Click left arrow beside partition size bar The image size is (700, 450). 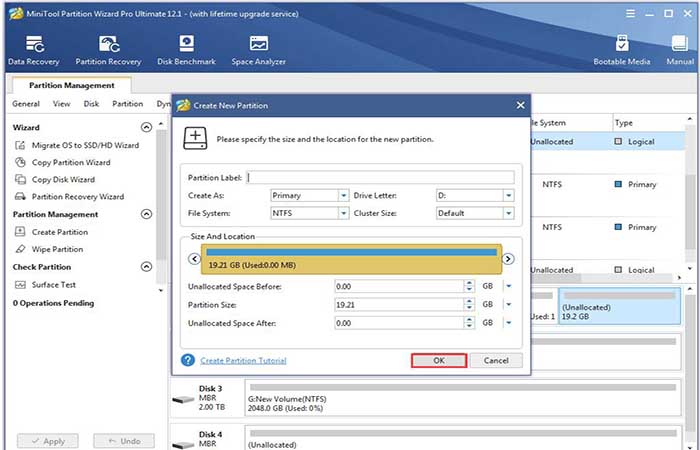(194, 259)
